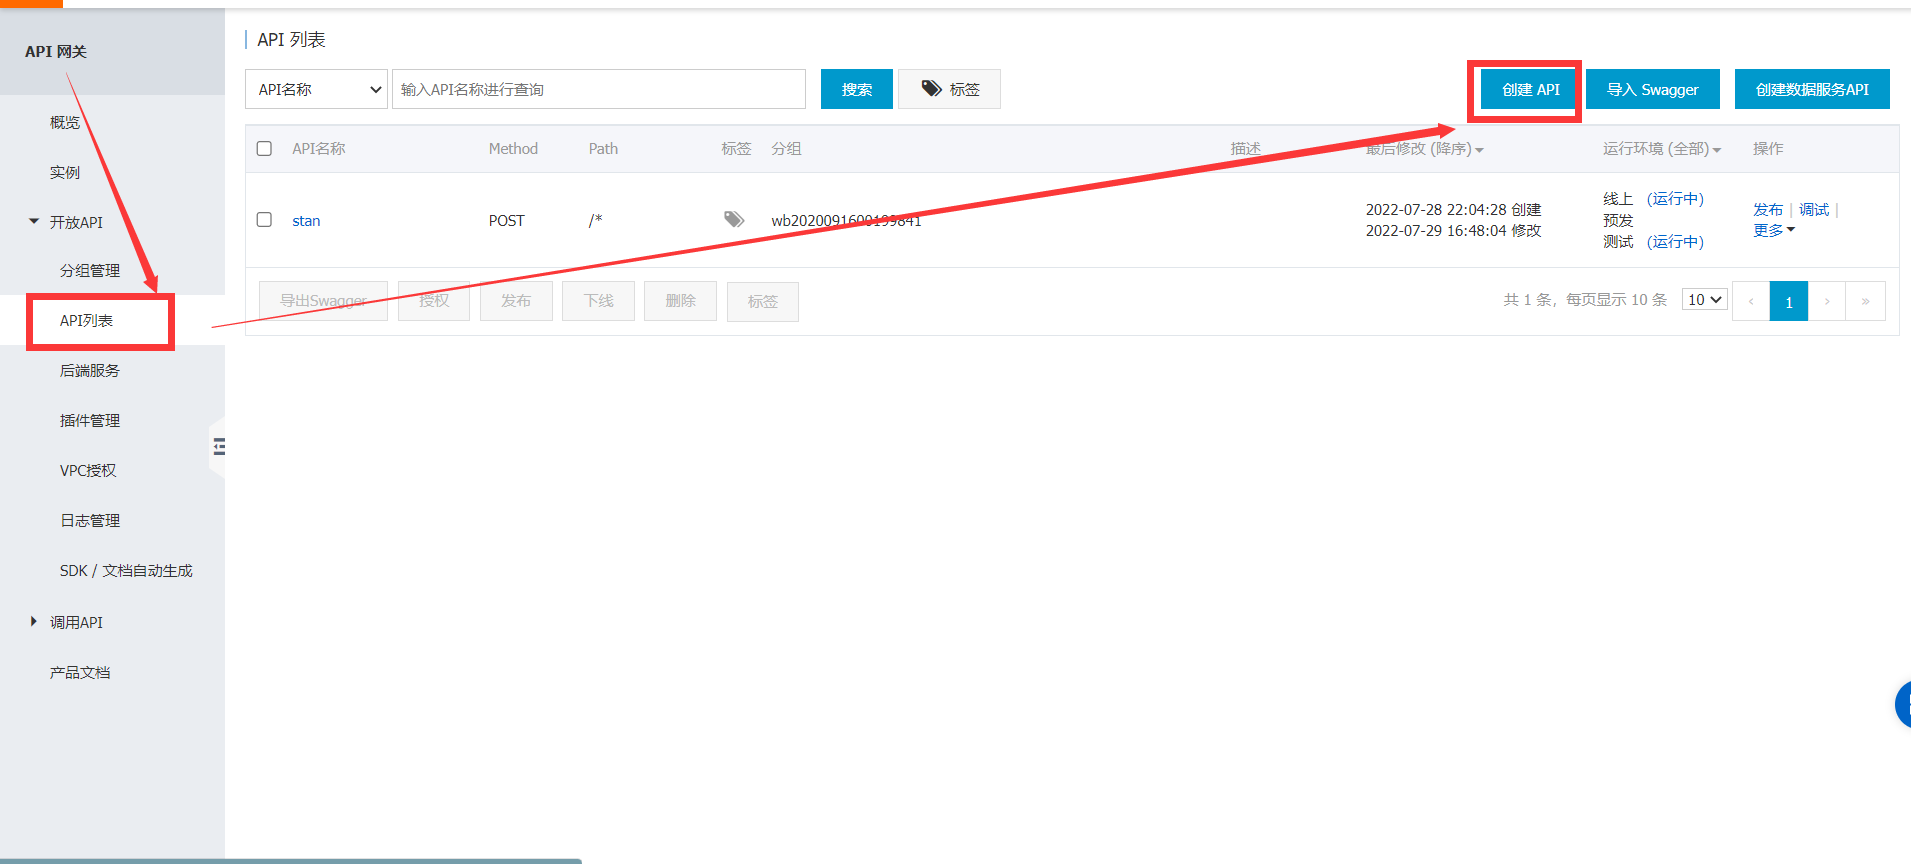Open 实例 in the sidebar

(x=65, y=172)
